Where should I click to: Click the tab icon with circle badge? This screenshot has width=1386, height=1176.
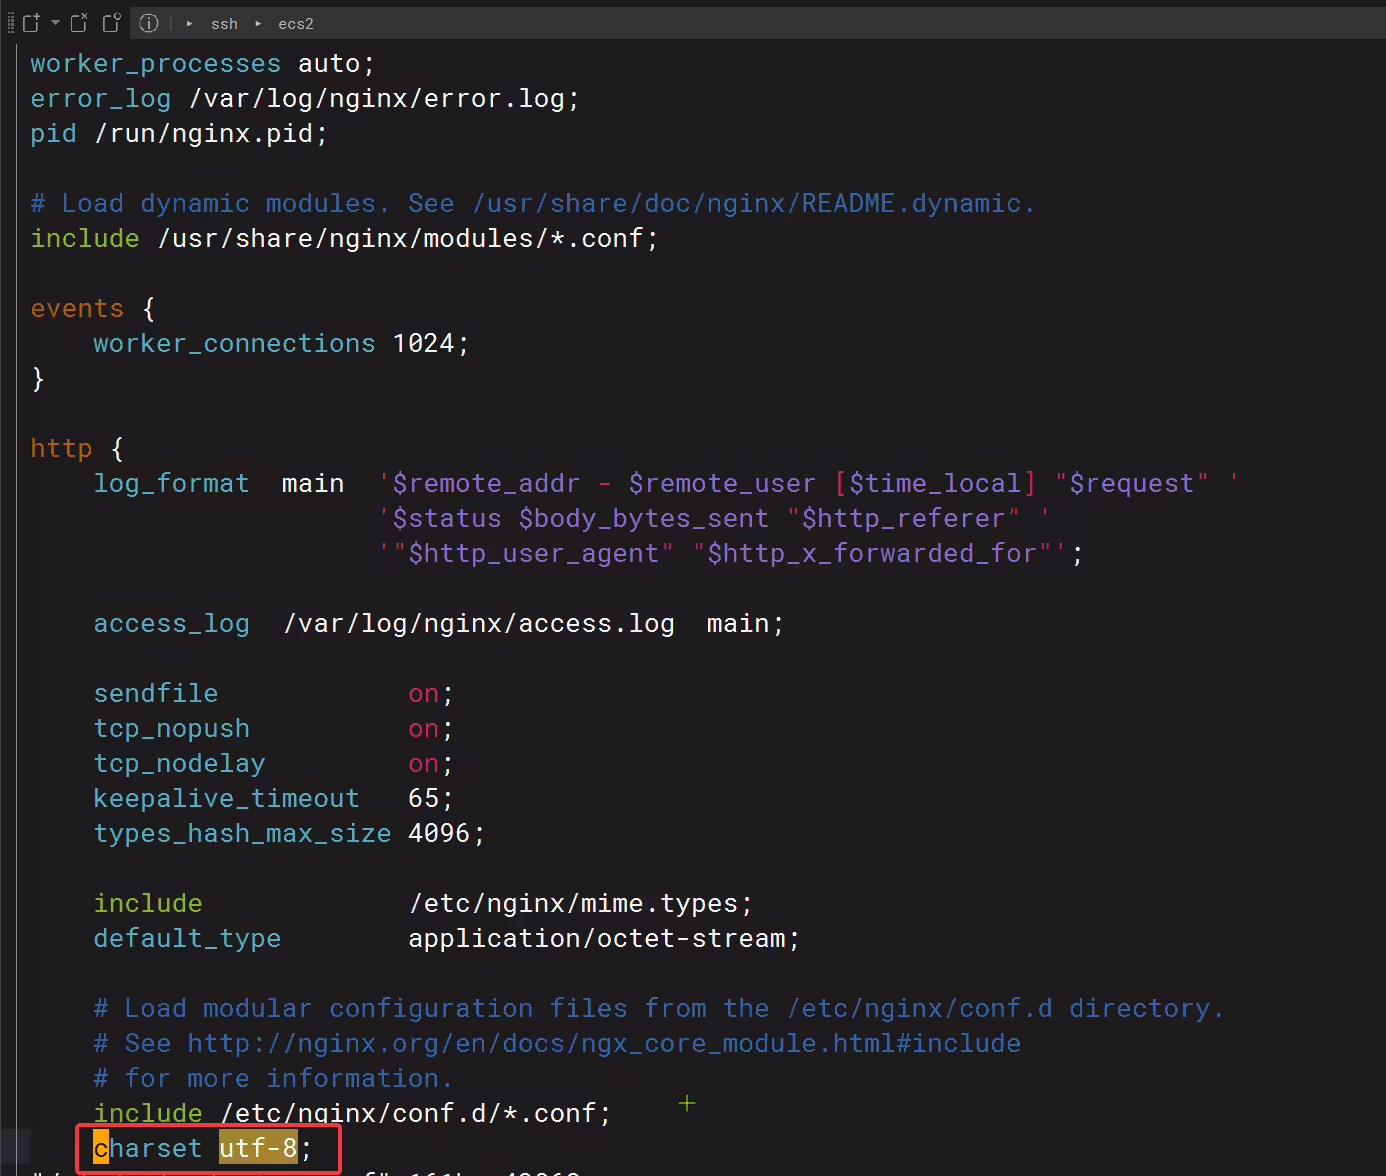click(x=112, y=23)
